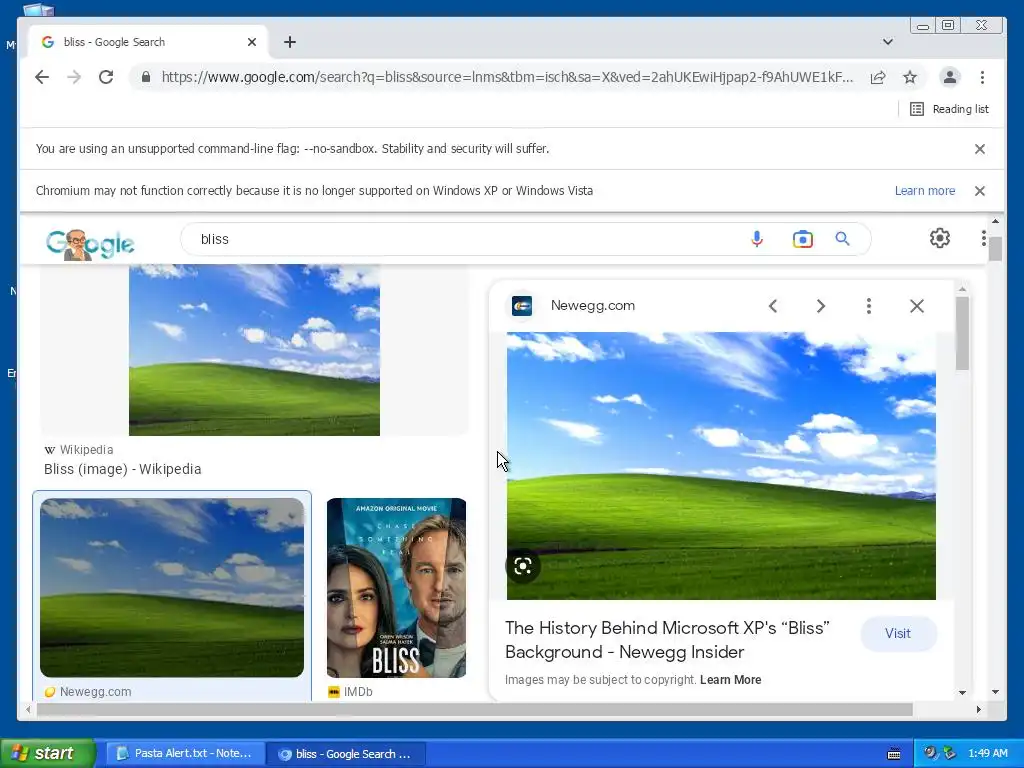Image resolution: width=1024 pixels, height=768 pixels.
Task: Search by image with camera icon
Action: [803, 239]
